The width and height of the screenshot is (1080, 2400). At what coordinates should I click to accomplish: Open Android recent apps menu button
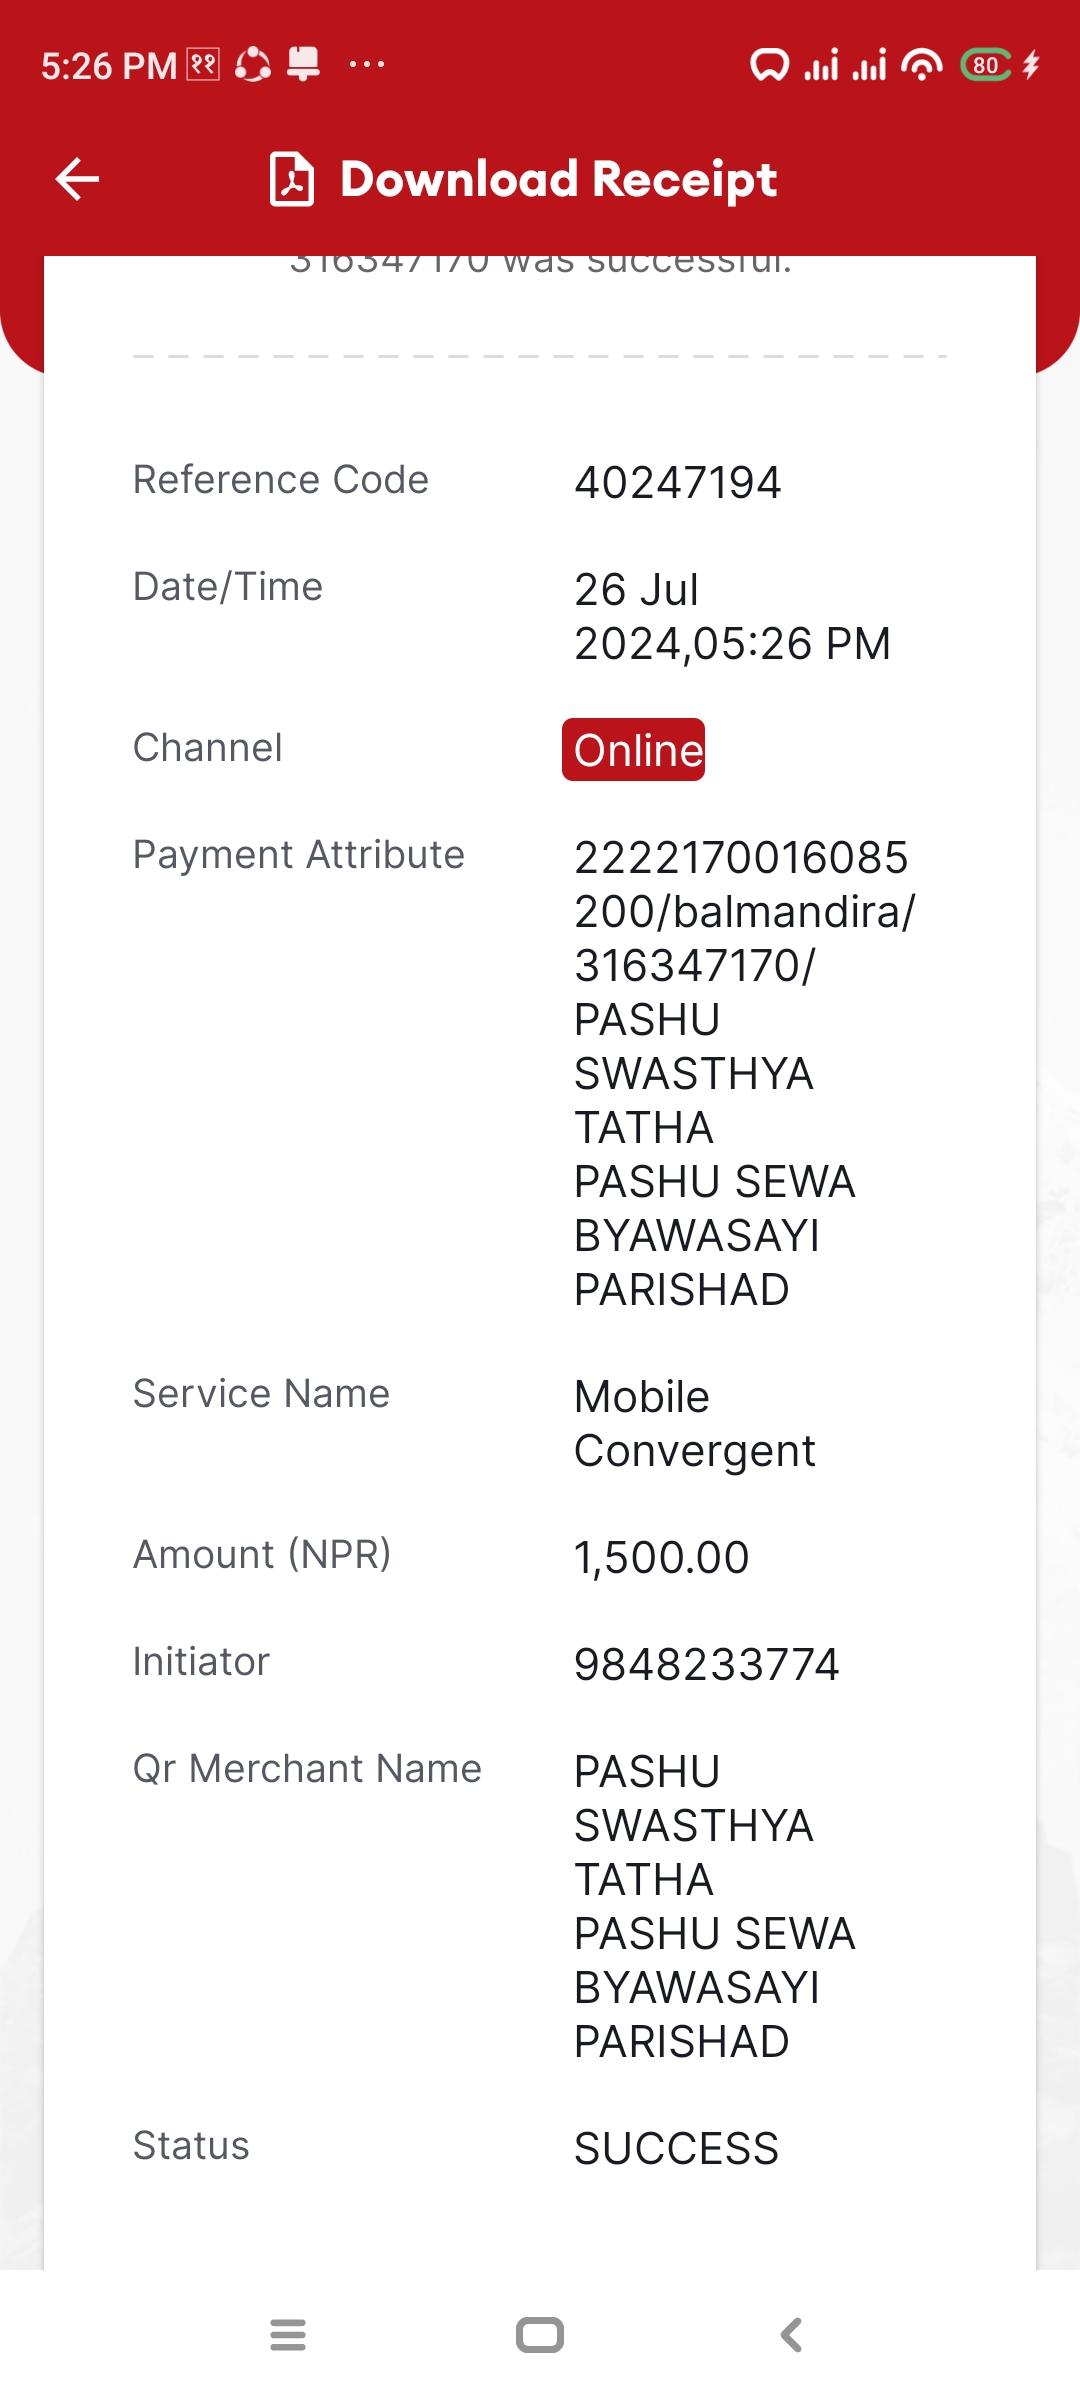pyautogui.click(x=288, y=2335)
